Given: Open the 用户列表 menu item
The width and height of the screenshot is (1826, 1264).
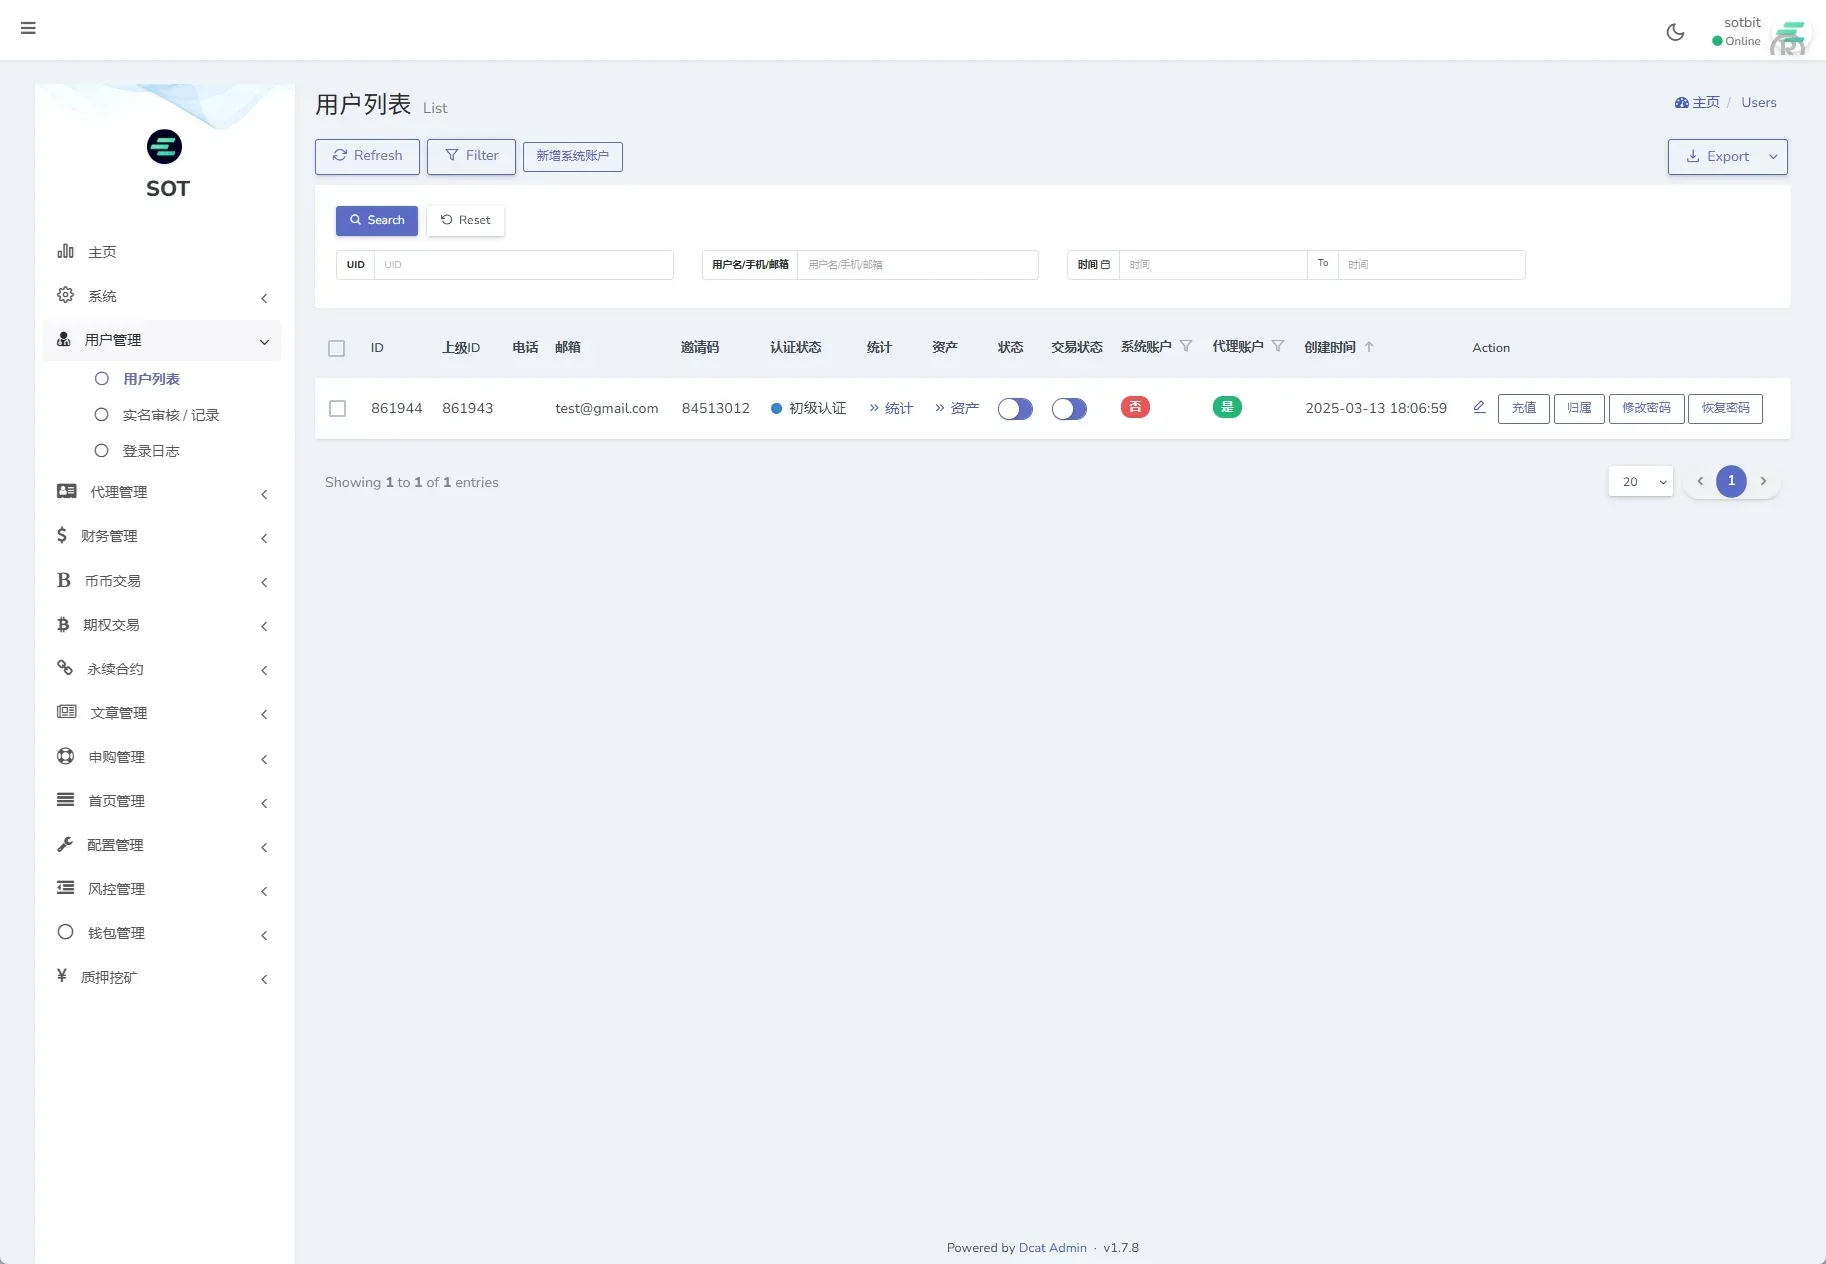Looking at the screenshot, I should 152,378.
